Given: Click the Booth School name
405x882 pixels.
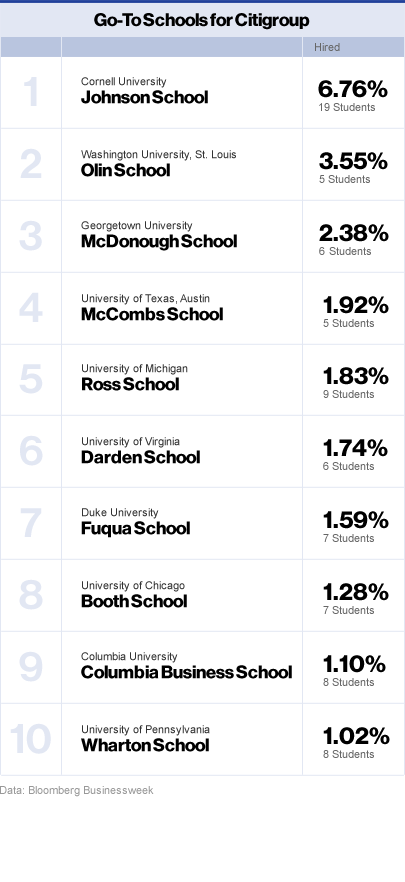Looking at the screenshot, I should [134, 601].
